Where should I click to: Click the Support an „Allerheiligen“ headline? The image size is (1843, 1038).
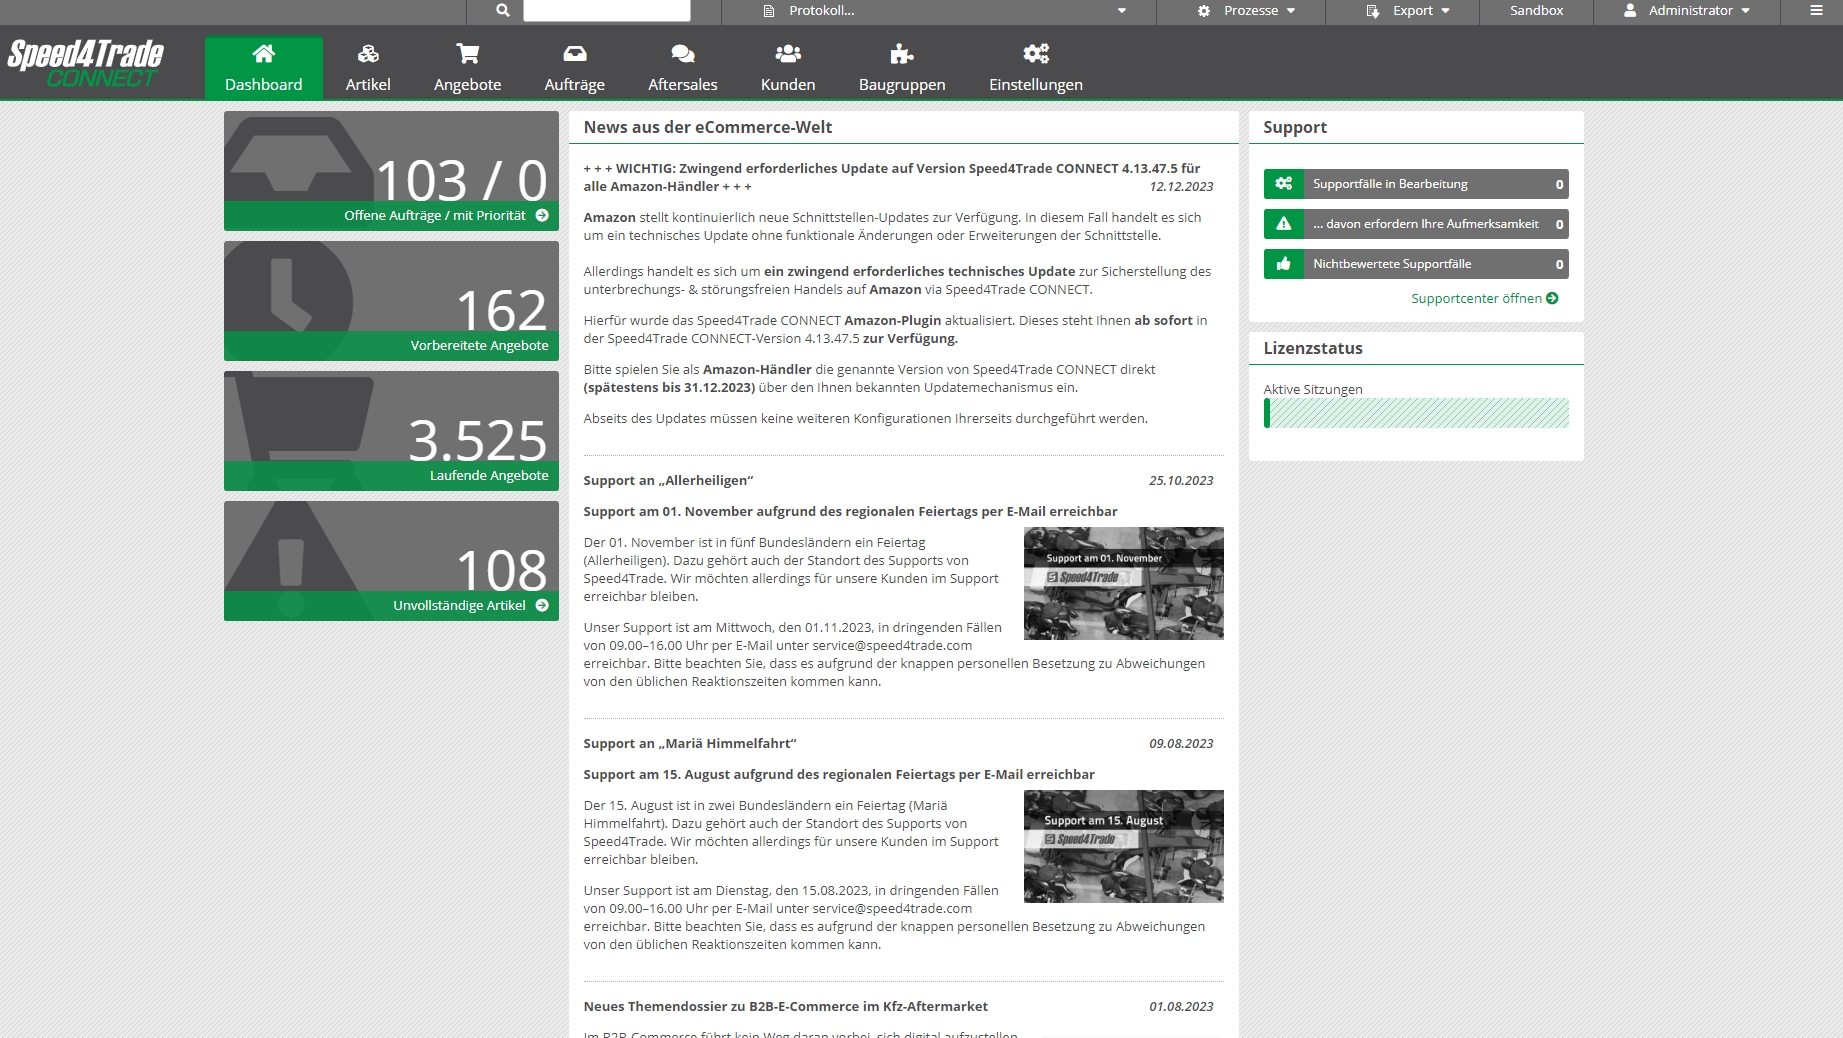click(668, 481)
